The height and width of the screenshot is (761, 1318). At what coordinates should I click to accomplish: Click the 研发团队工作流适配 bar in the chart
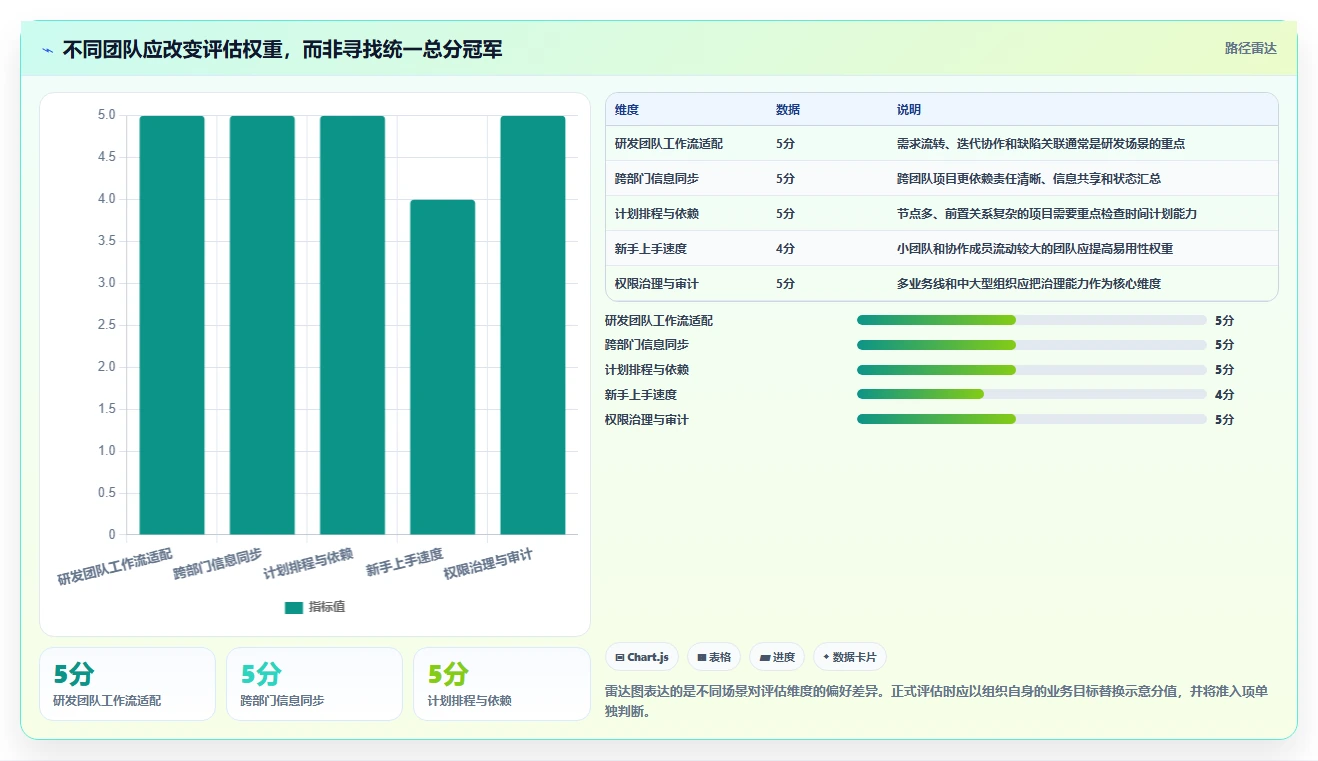point(172,325)
